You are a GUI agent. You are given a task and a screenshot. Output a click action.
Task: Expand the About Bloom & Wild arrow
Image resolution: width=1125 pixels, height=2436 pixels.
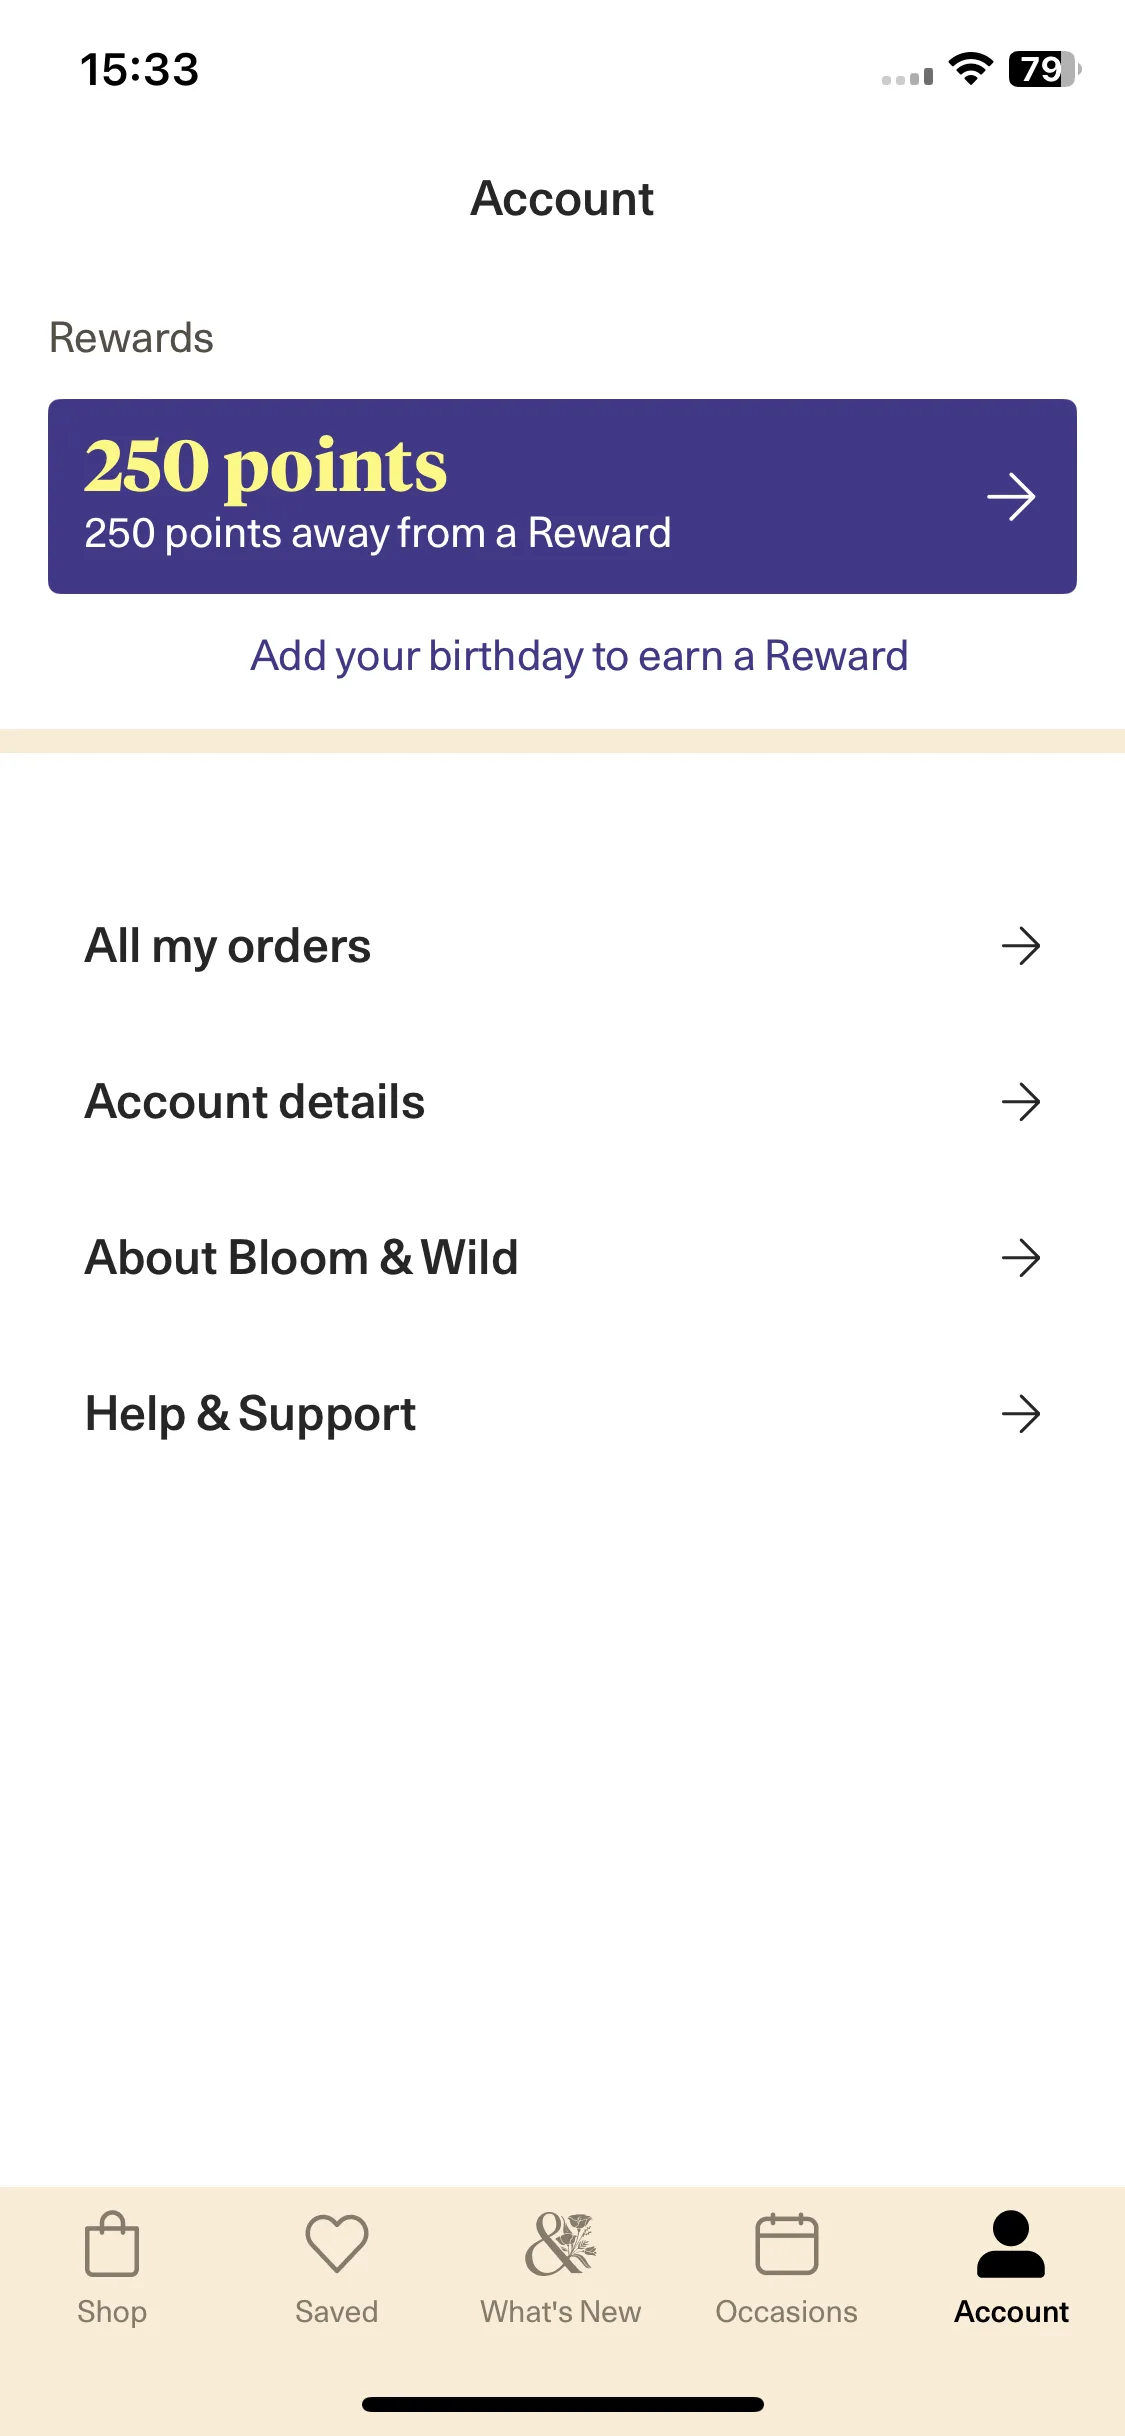pyautogui.click(x=1021, y=1258)
